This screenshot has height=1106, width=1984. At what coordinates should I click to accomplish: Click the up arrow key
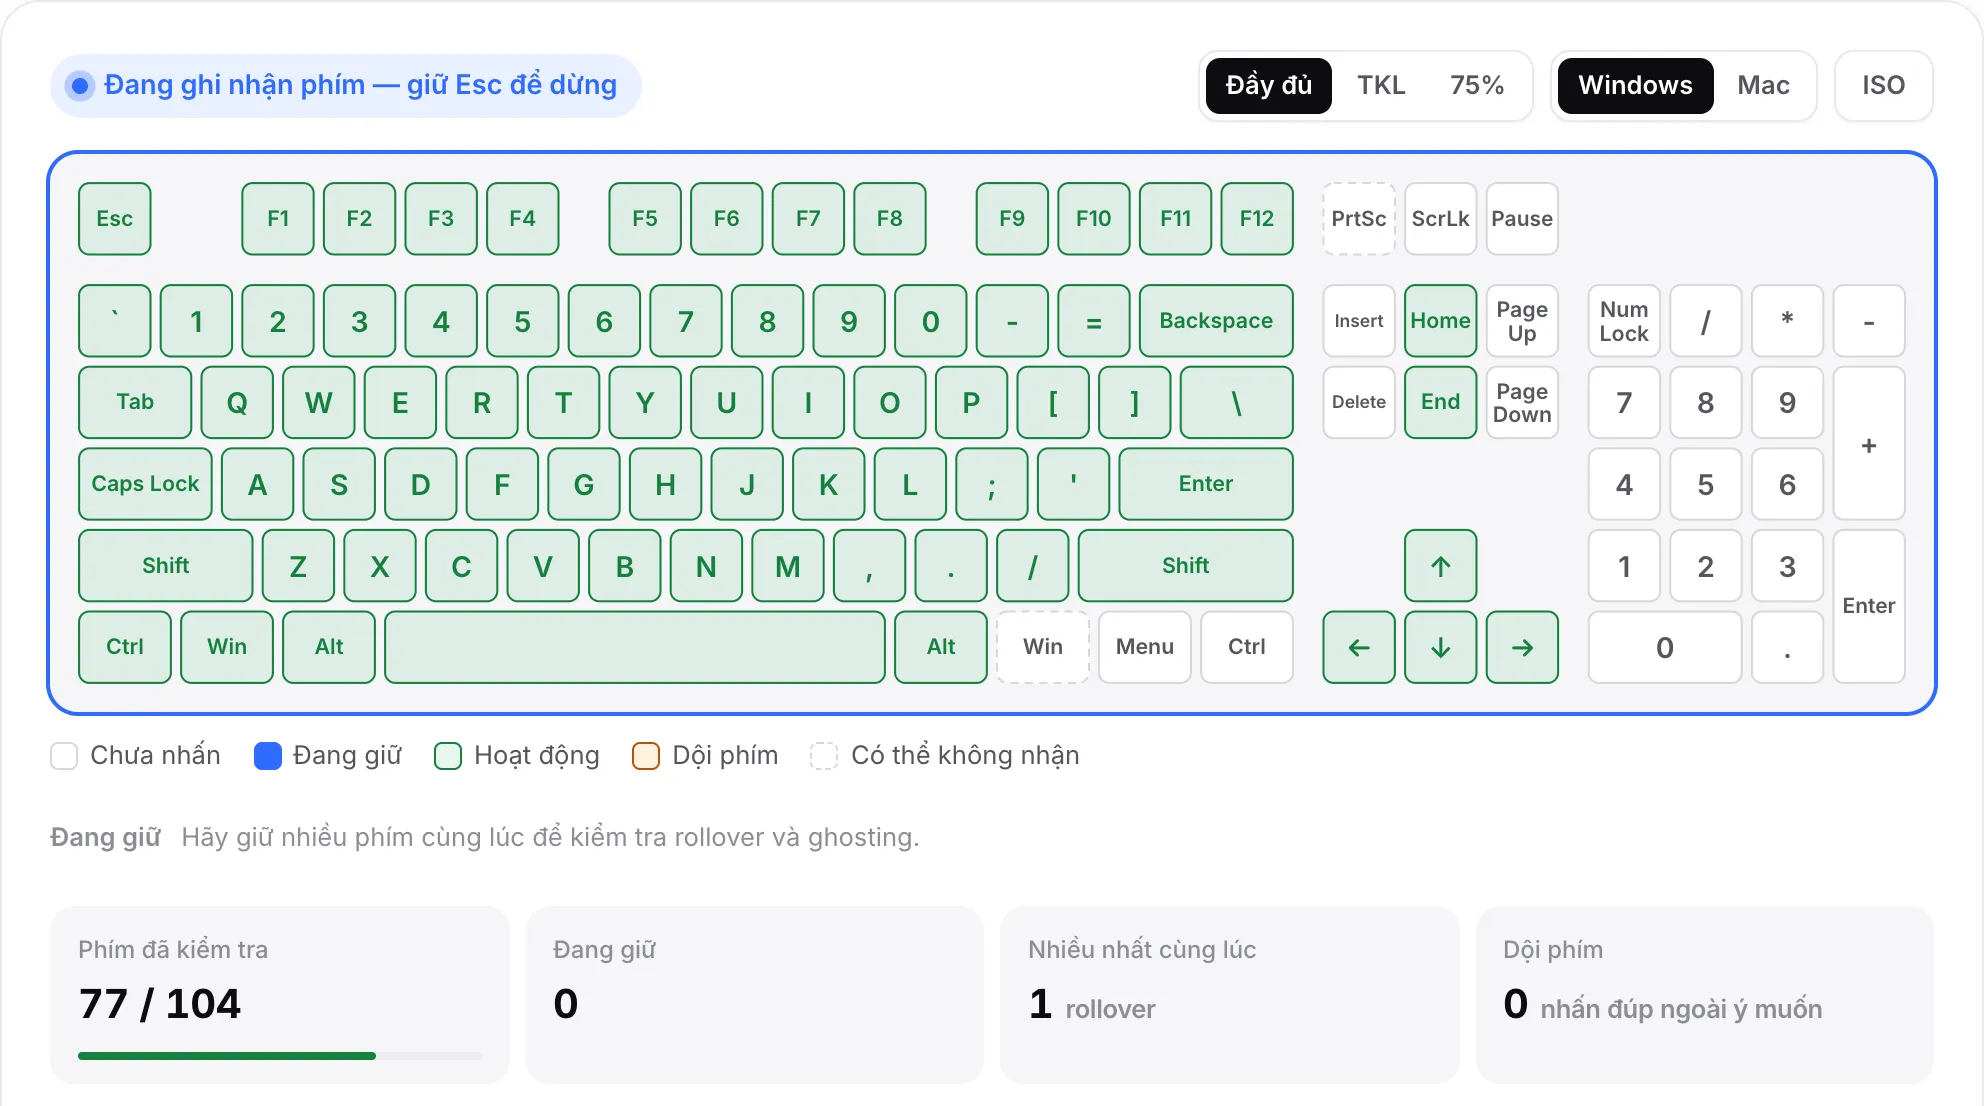(x=1440, y=566)
